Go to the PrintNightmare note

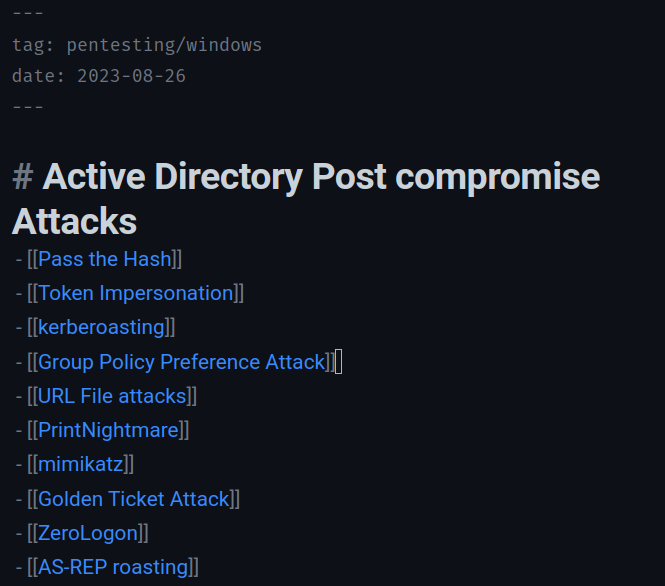pyautogui.click(x=108, y=430)
